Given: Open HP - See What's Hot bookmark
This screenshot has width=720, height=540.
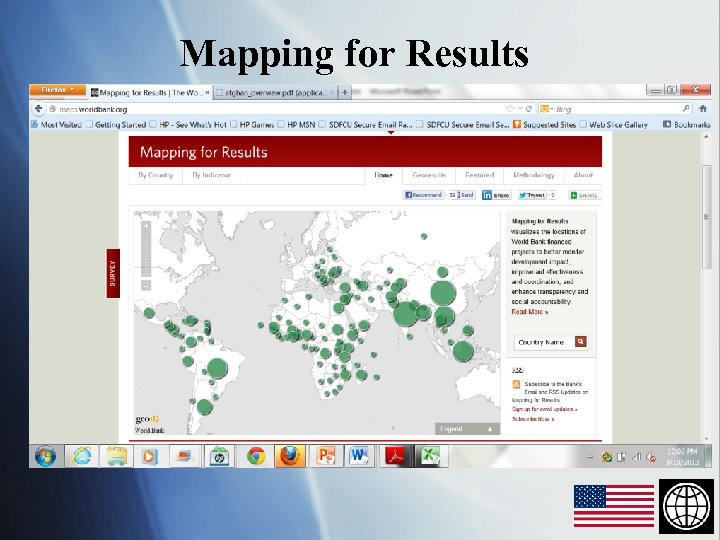Looking at the screenshot, I should click(188, 124).
